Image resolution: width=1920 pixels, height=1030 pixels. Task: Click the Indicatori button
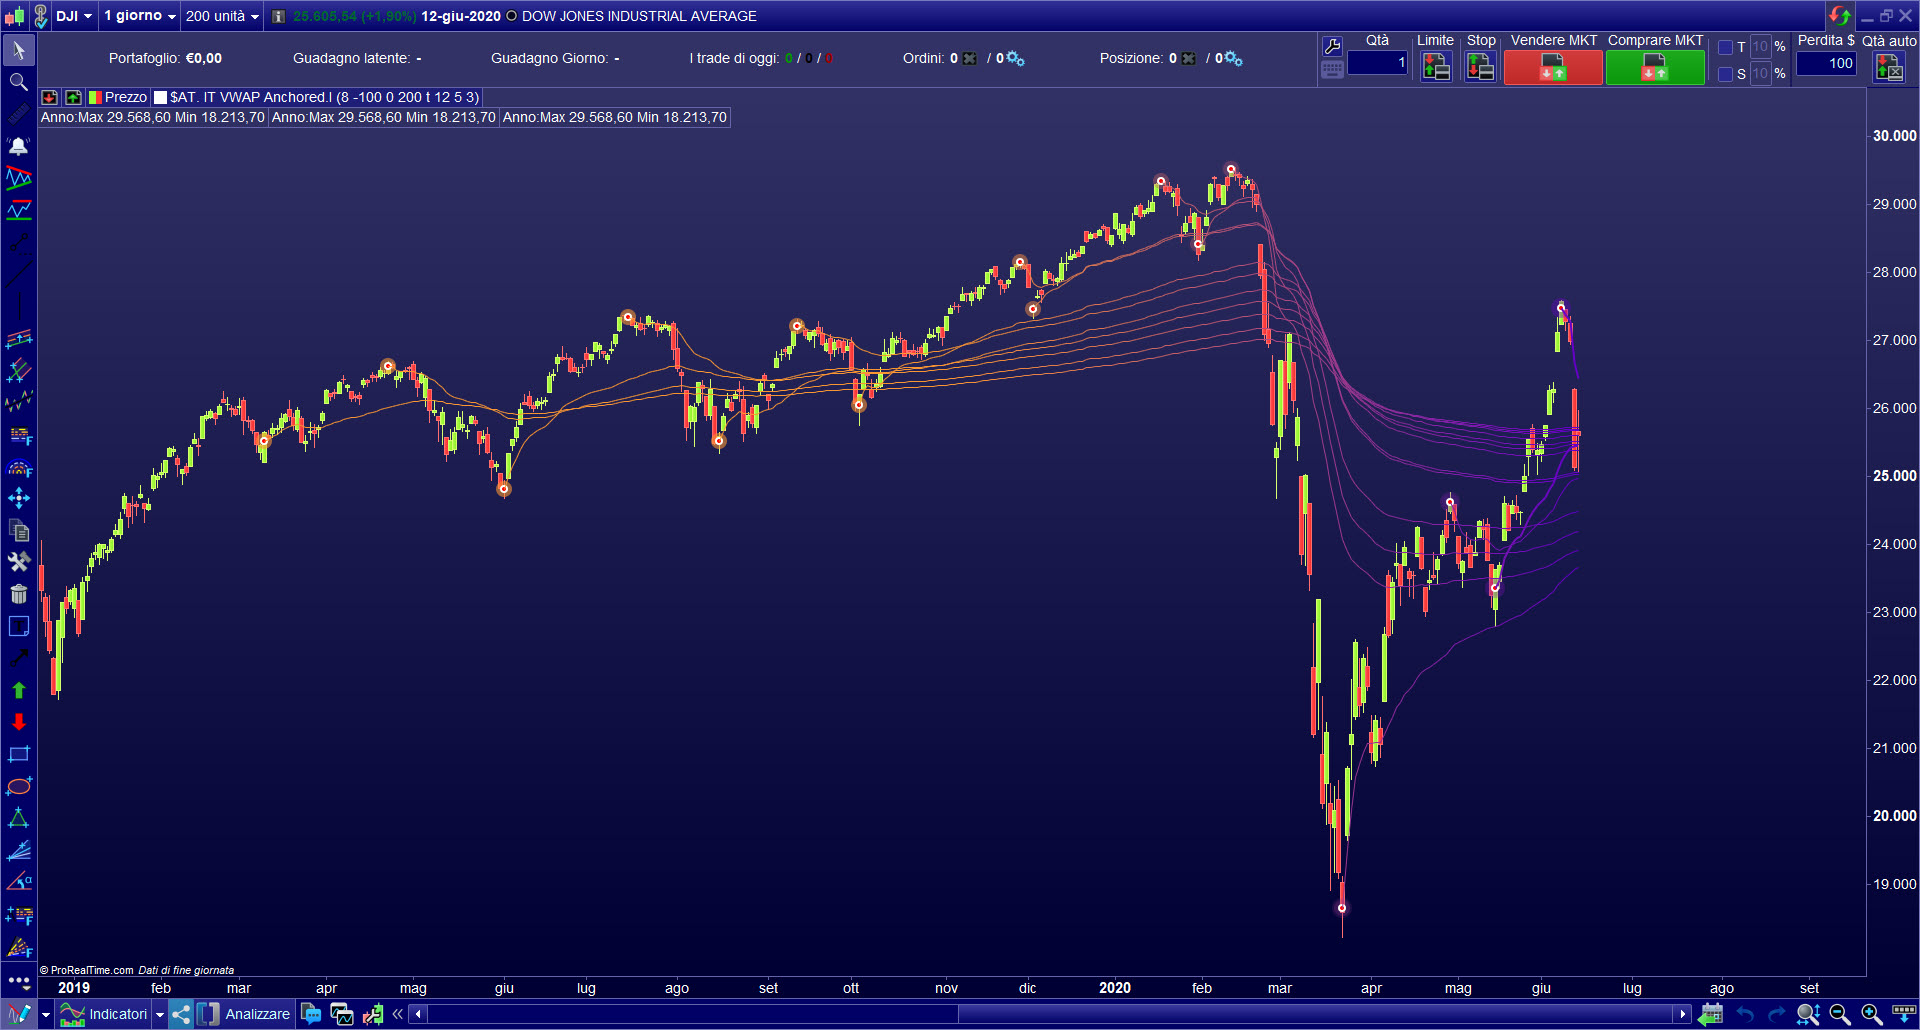[104, 1014]
